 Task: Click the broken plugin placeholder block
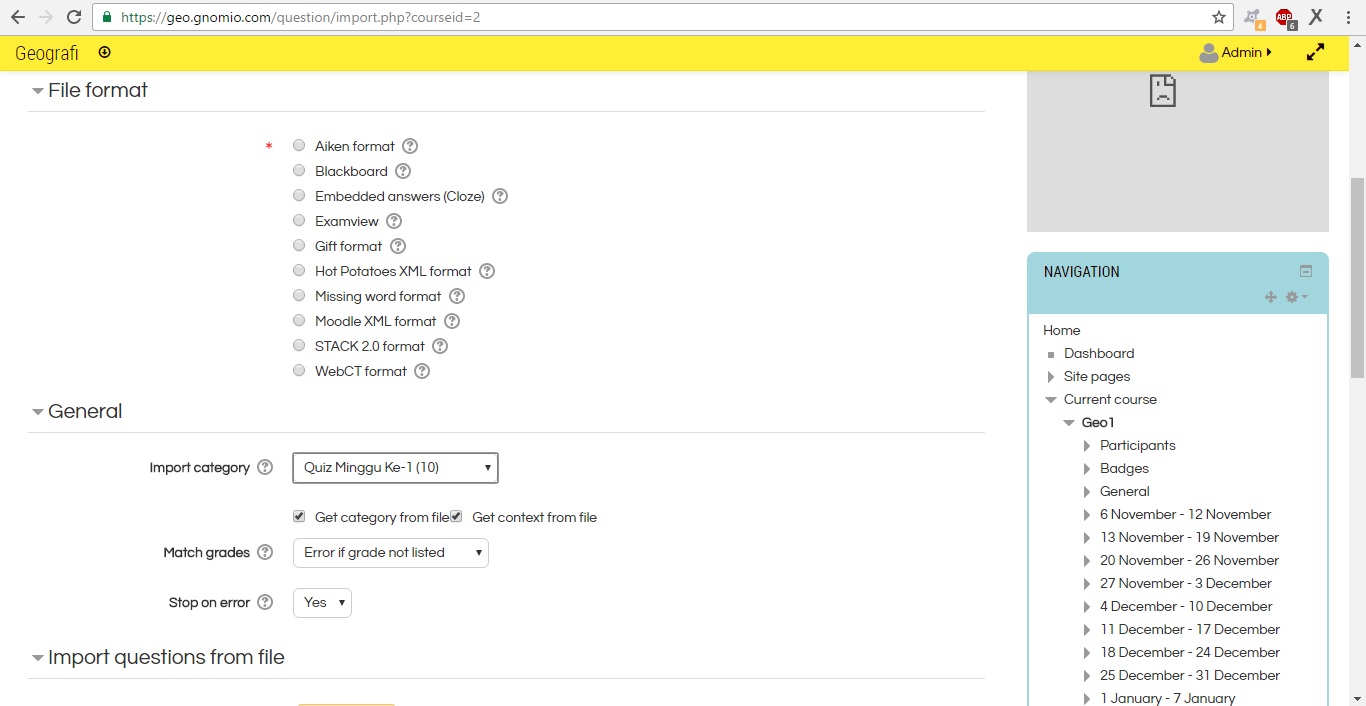[1178, 151]
